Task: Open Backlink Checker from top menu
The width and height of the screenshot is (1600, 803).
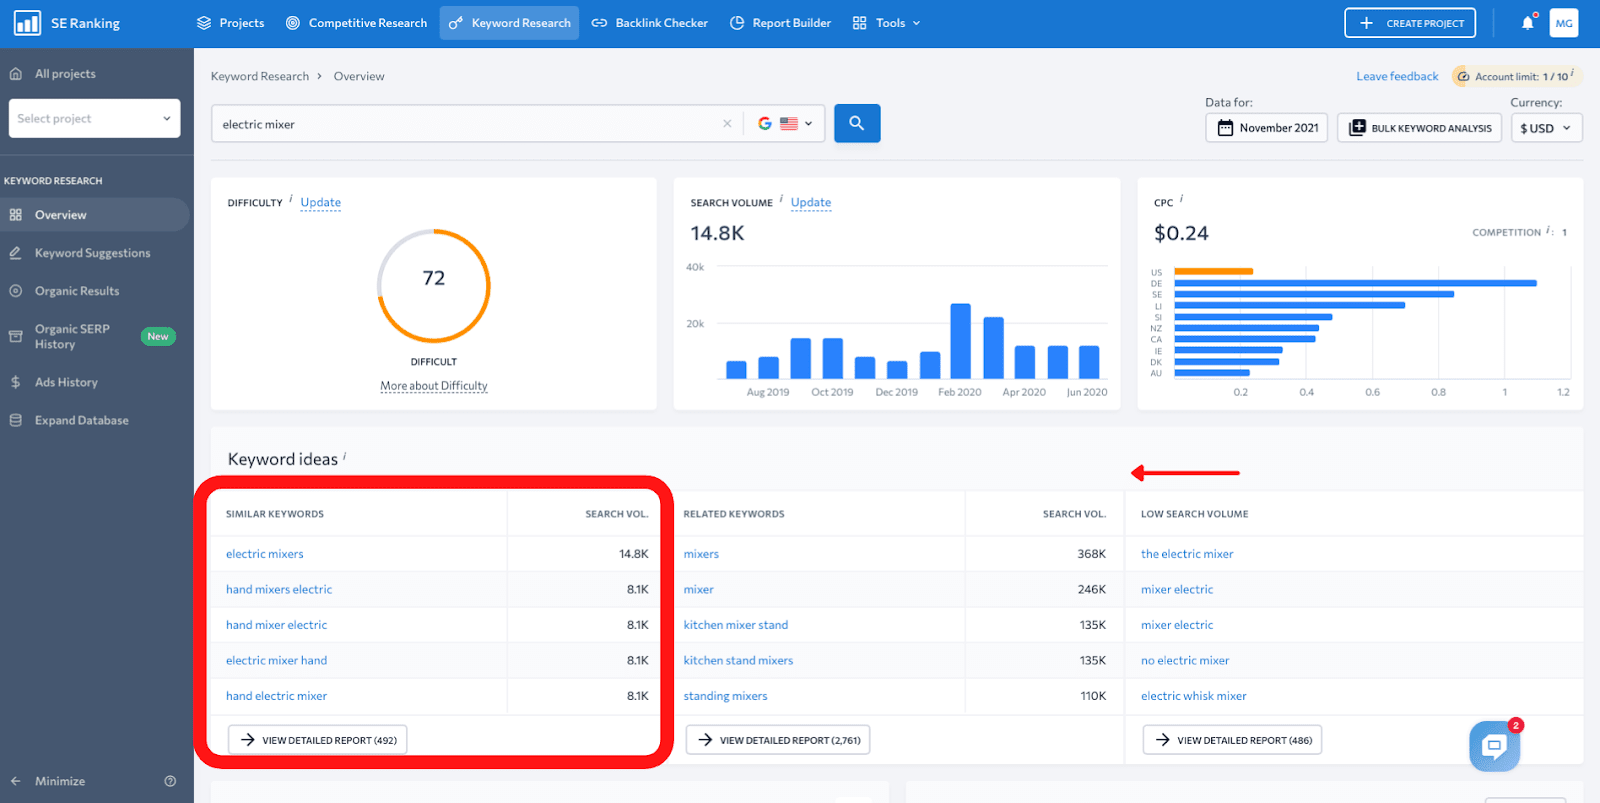Action: coord(650,23)
